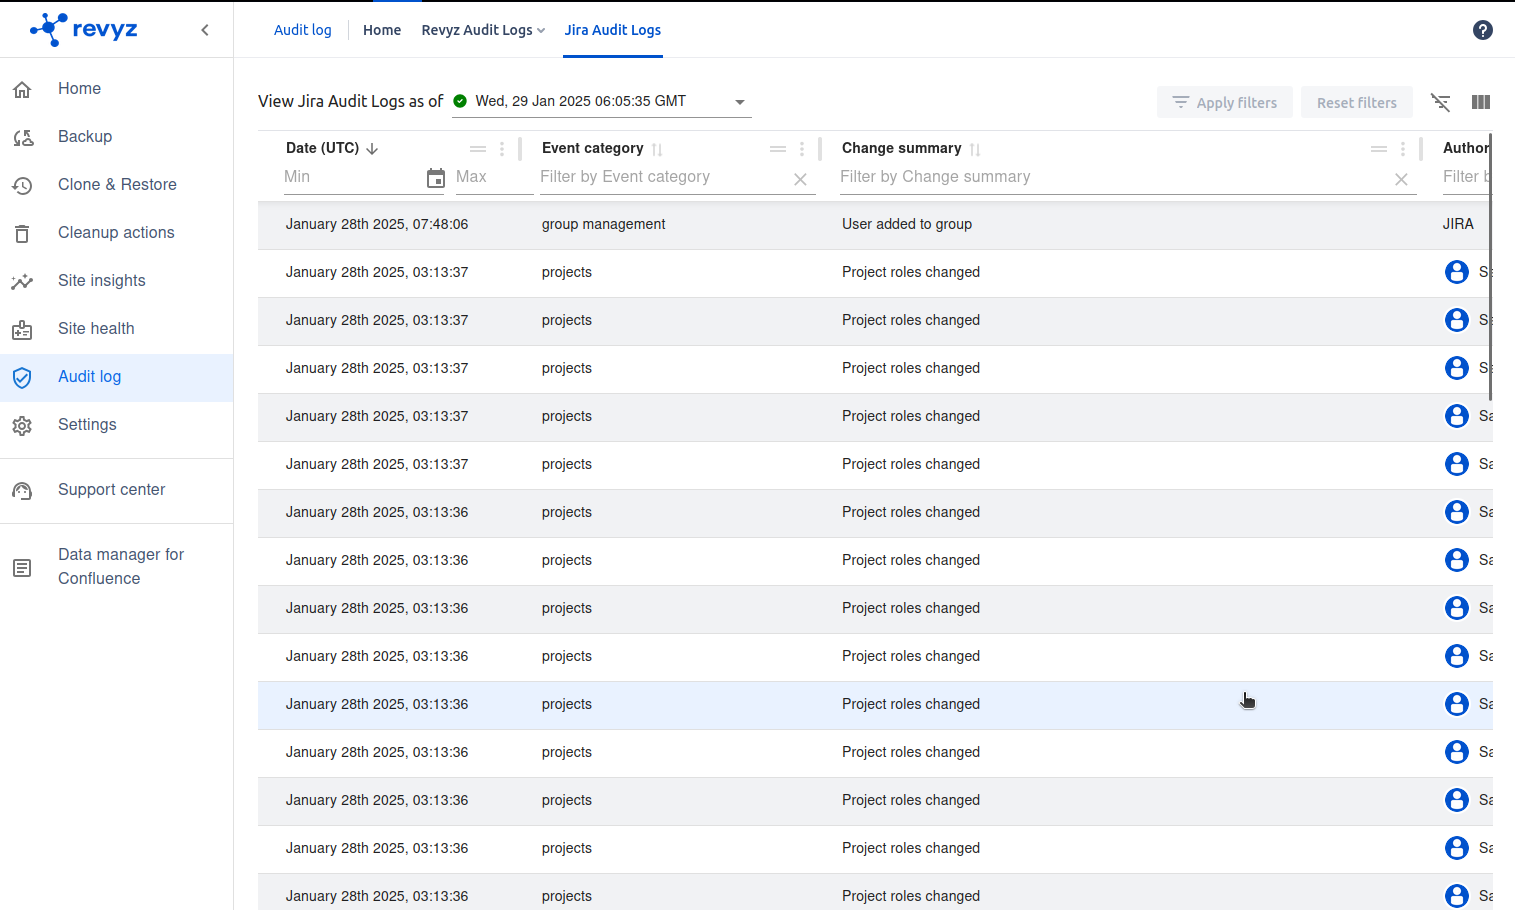
Task: Open the calendar date picker icon
Action: click(x=435, y=178)
